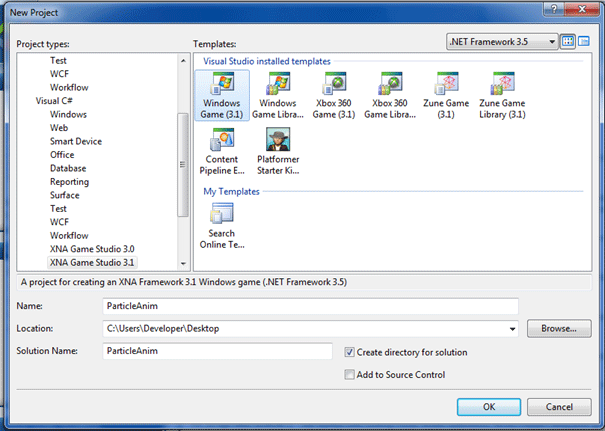This screenshot has height=431, width=605.
Task: Select Test item below Surface
Action: (58, 209)
